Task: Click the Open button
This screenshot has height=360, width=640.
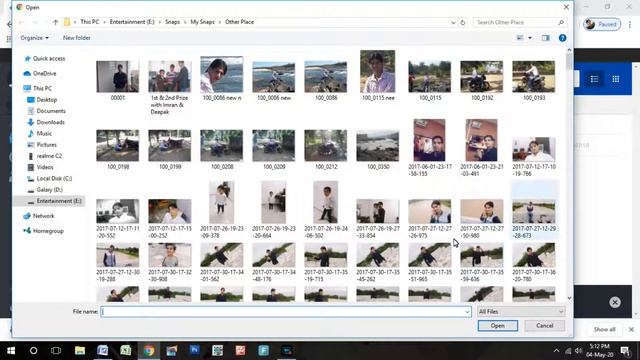Action: pyautogui.click(x=498, y=326)
